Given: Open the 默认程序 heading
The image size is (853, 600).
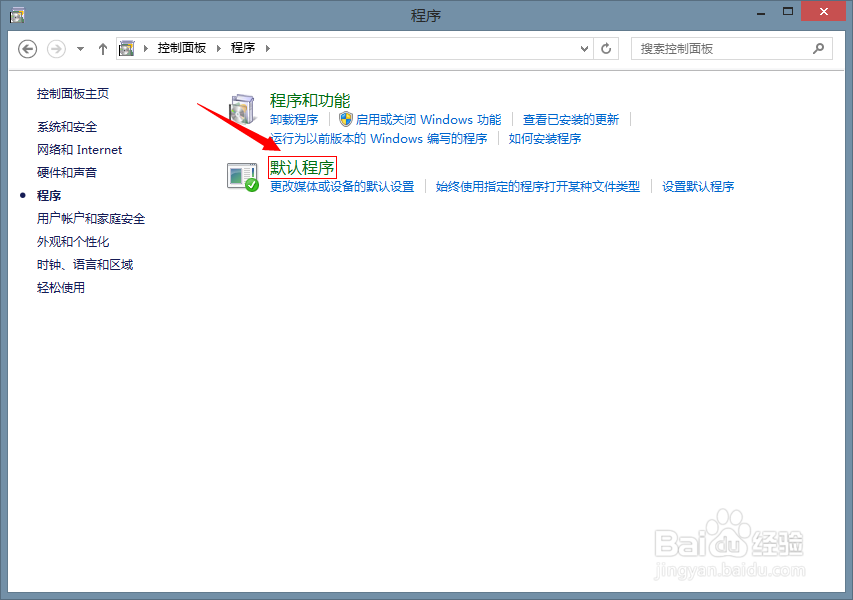Looking at the screenshot, I should [302, 168].
